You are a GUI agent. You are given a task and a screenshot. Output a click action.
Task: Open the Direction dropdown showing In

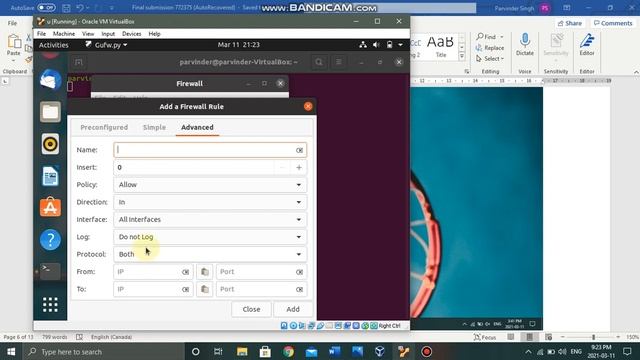[x=210, y=202]
